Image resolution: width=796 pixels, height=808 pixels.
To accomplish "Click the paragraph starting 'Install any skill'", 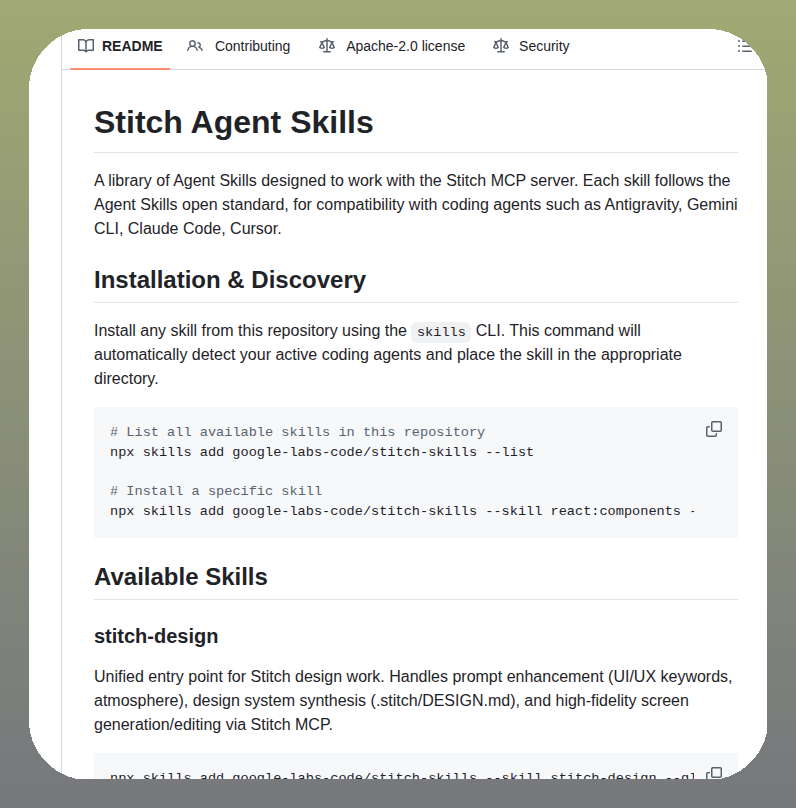I will click(x=387, y=355).
